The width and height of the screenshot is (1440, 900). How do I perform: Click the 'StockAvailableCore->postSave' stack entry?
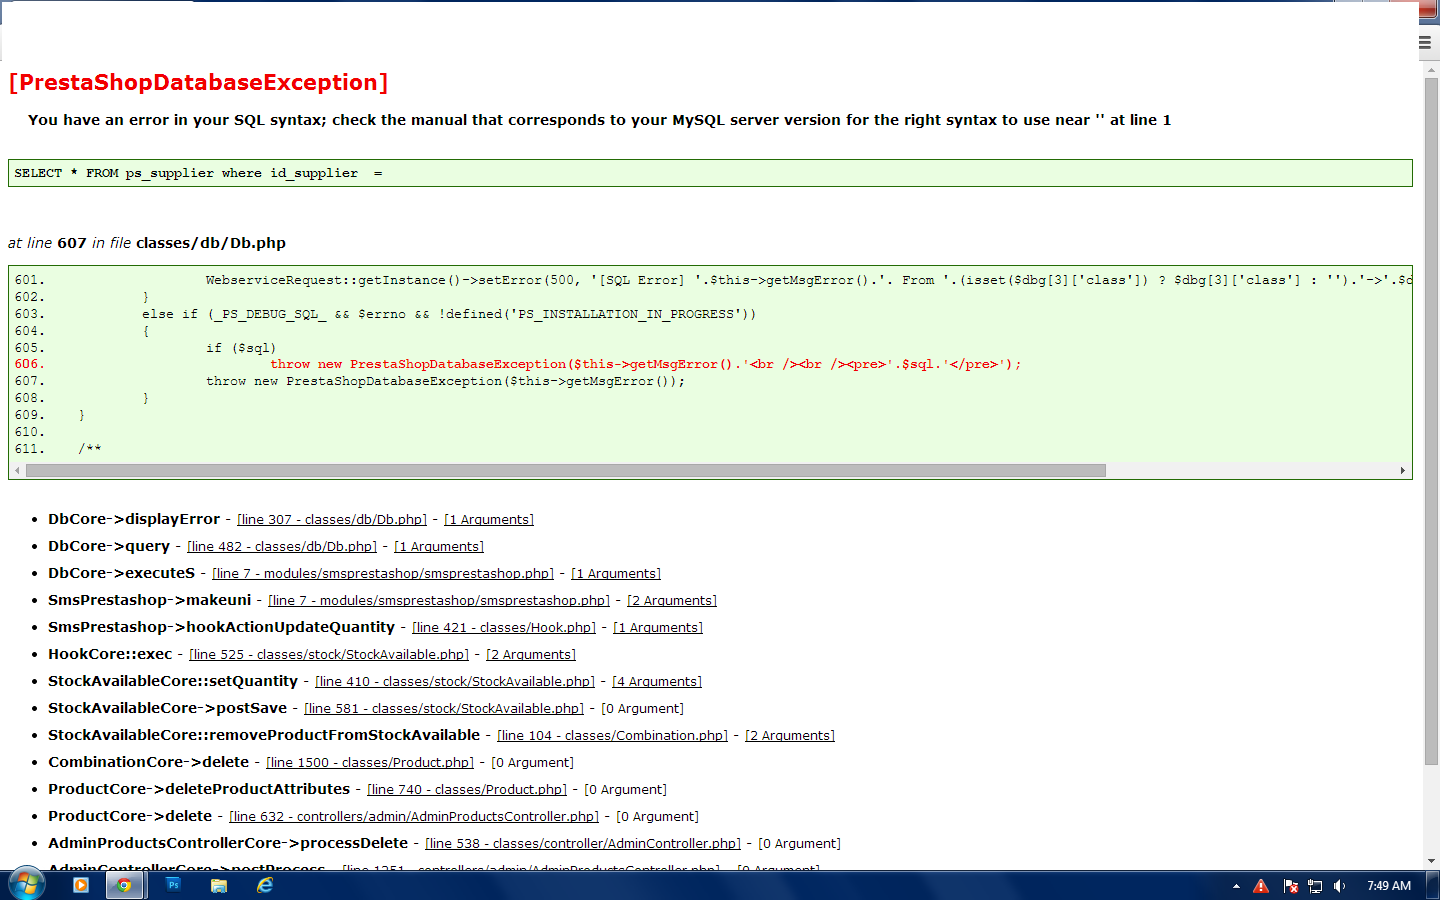(167, 708)
